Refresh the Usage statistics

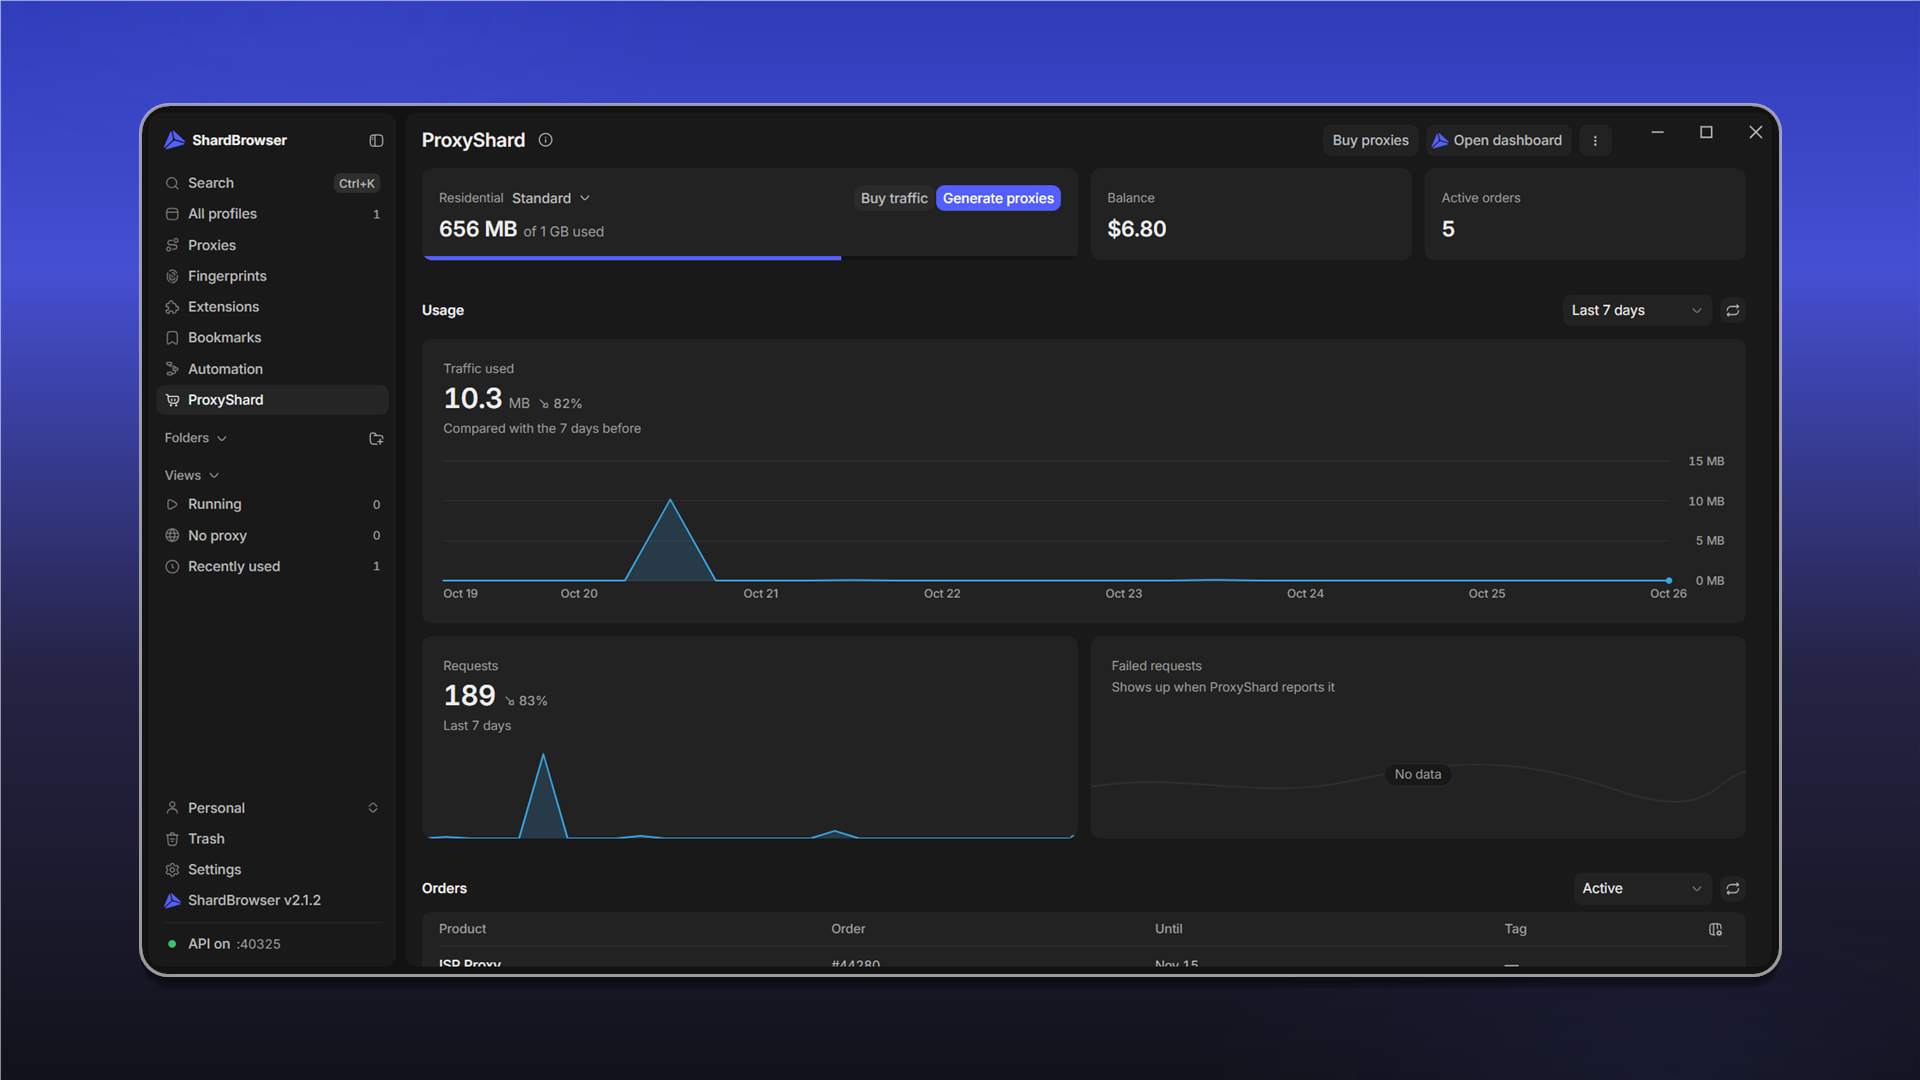coord(1733,311)
